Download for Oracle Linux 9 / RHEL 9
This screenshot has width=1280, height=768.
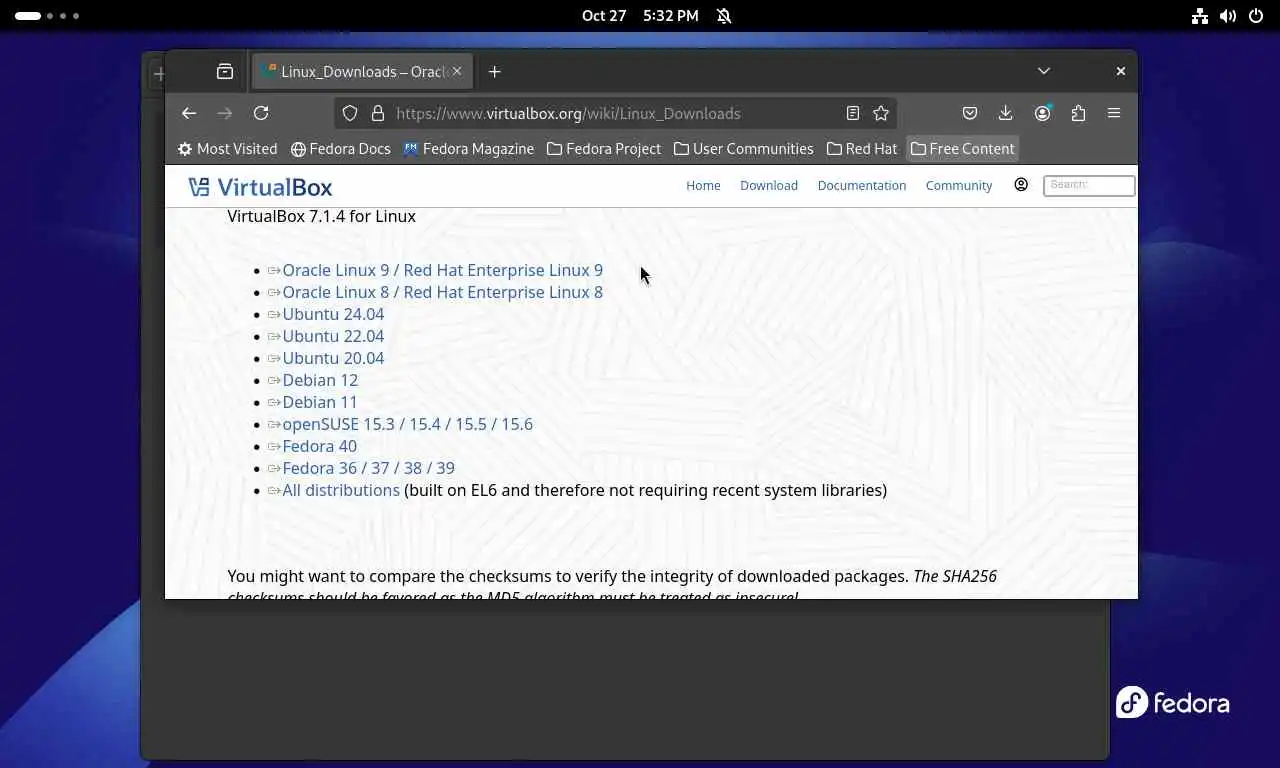coord(442,270)
